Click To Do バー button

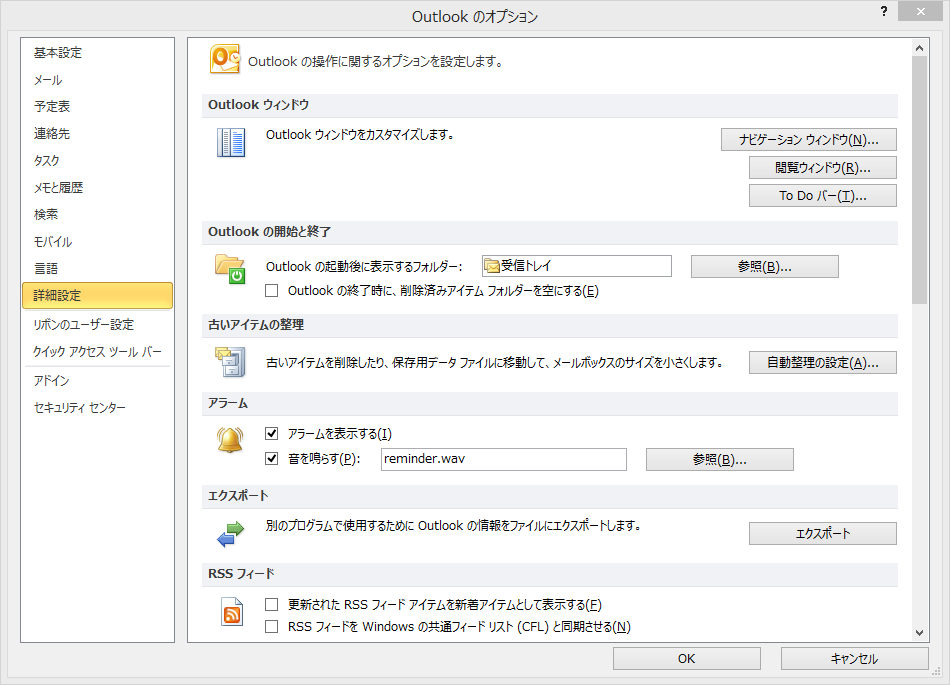pyautogui.click(x=822, y=196)
